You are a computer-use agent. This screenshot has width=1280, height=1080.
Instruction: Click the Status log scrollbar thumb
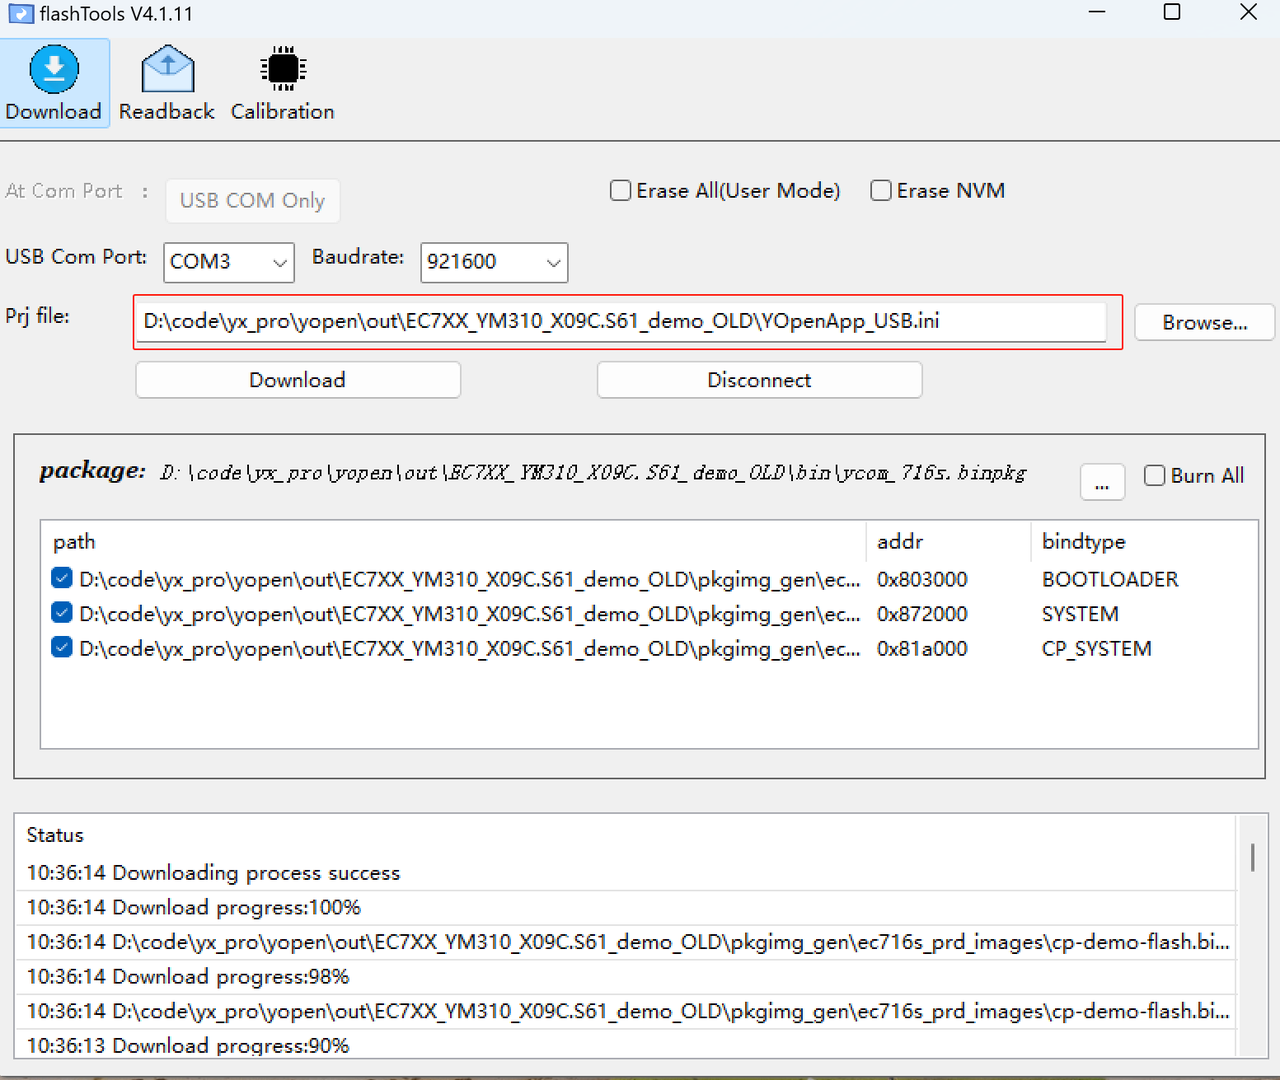click(x=1252, y=857)
